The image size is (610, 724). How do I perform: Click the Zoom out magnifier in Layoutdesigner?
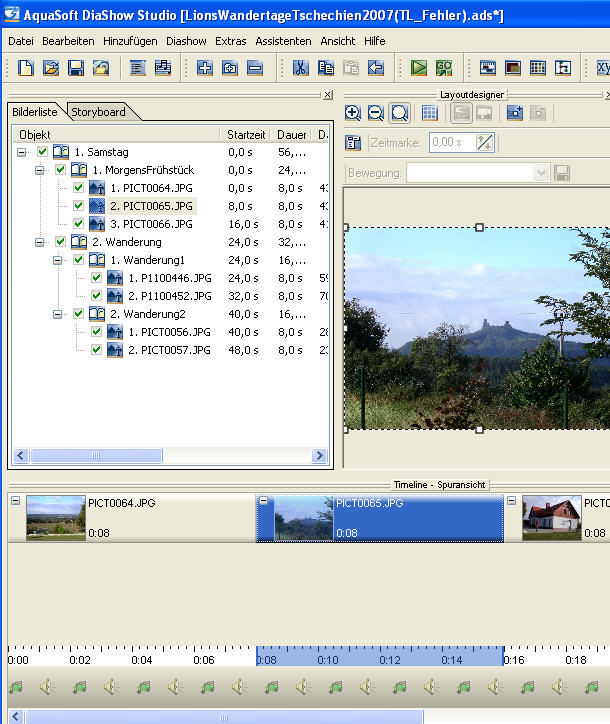[376, 113]
